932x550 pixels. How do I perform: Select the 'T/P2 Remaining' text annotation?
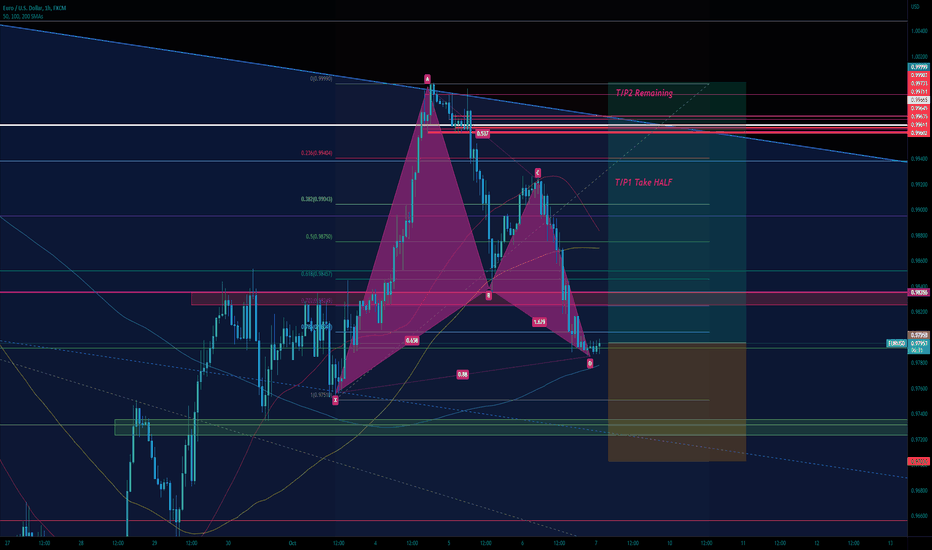click(644, 93)
